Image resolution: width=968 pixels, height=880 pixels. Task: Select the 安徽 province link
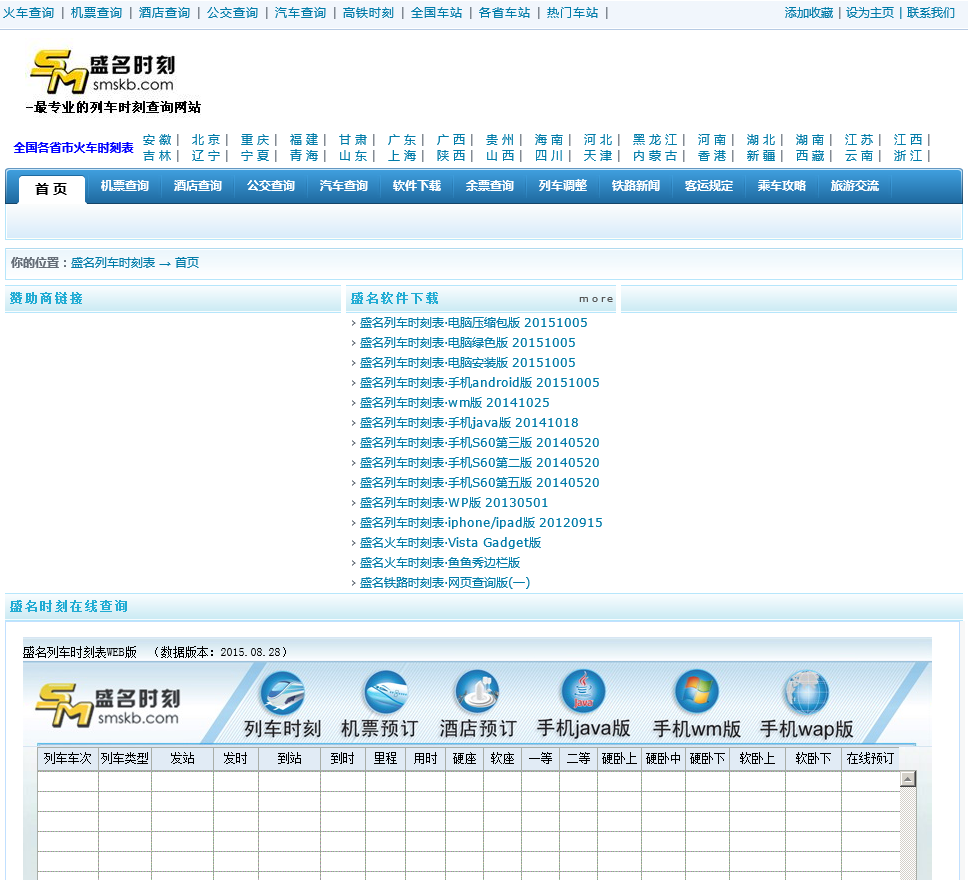[x=157, y=140]
